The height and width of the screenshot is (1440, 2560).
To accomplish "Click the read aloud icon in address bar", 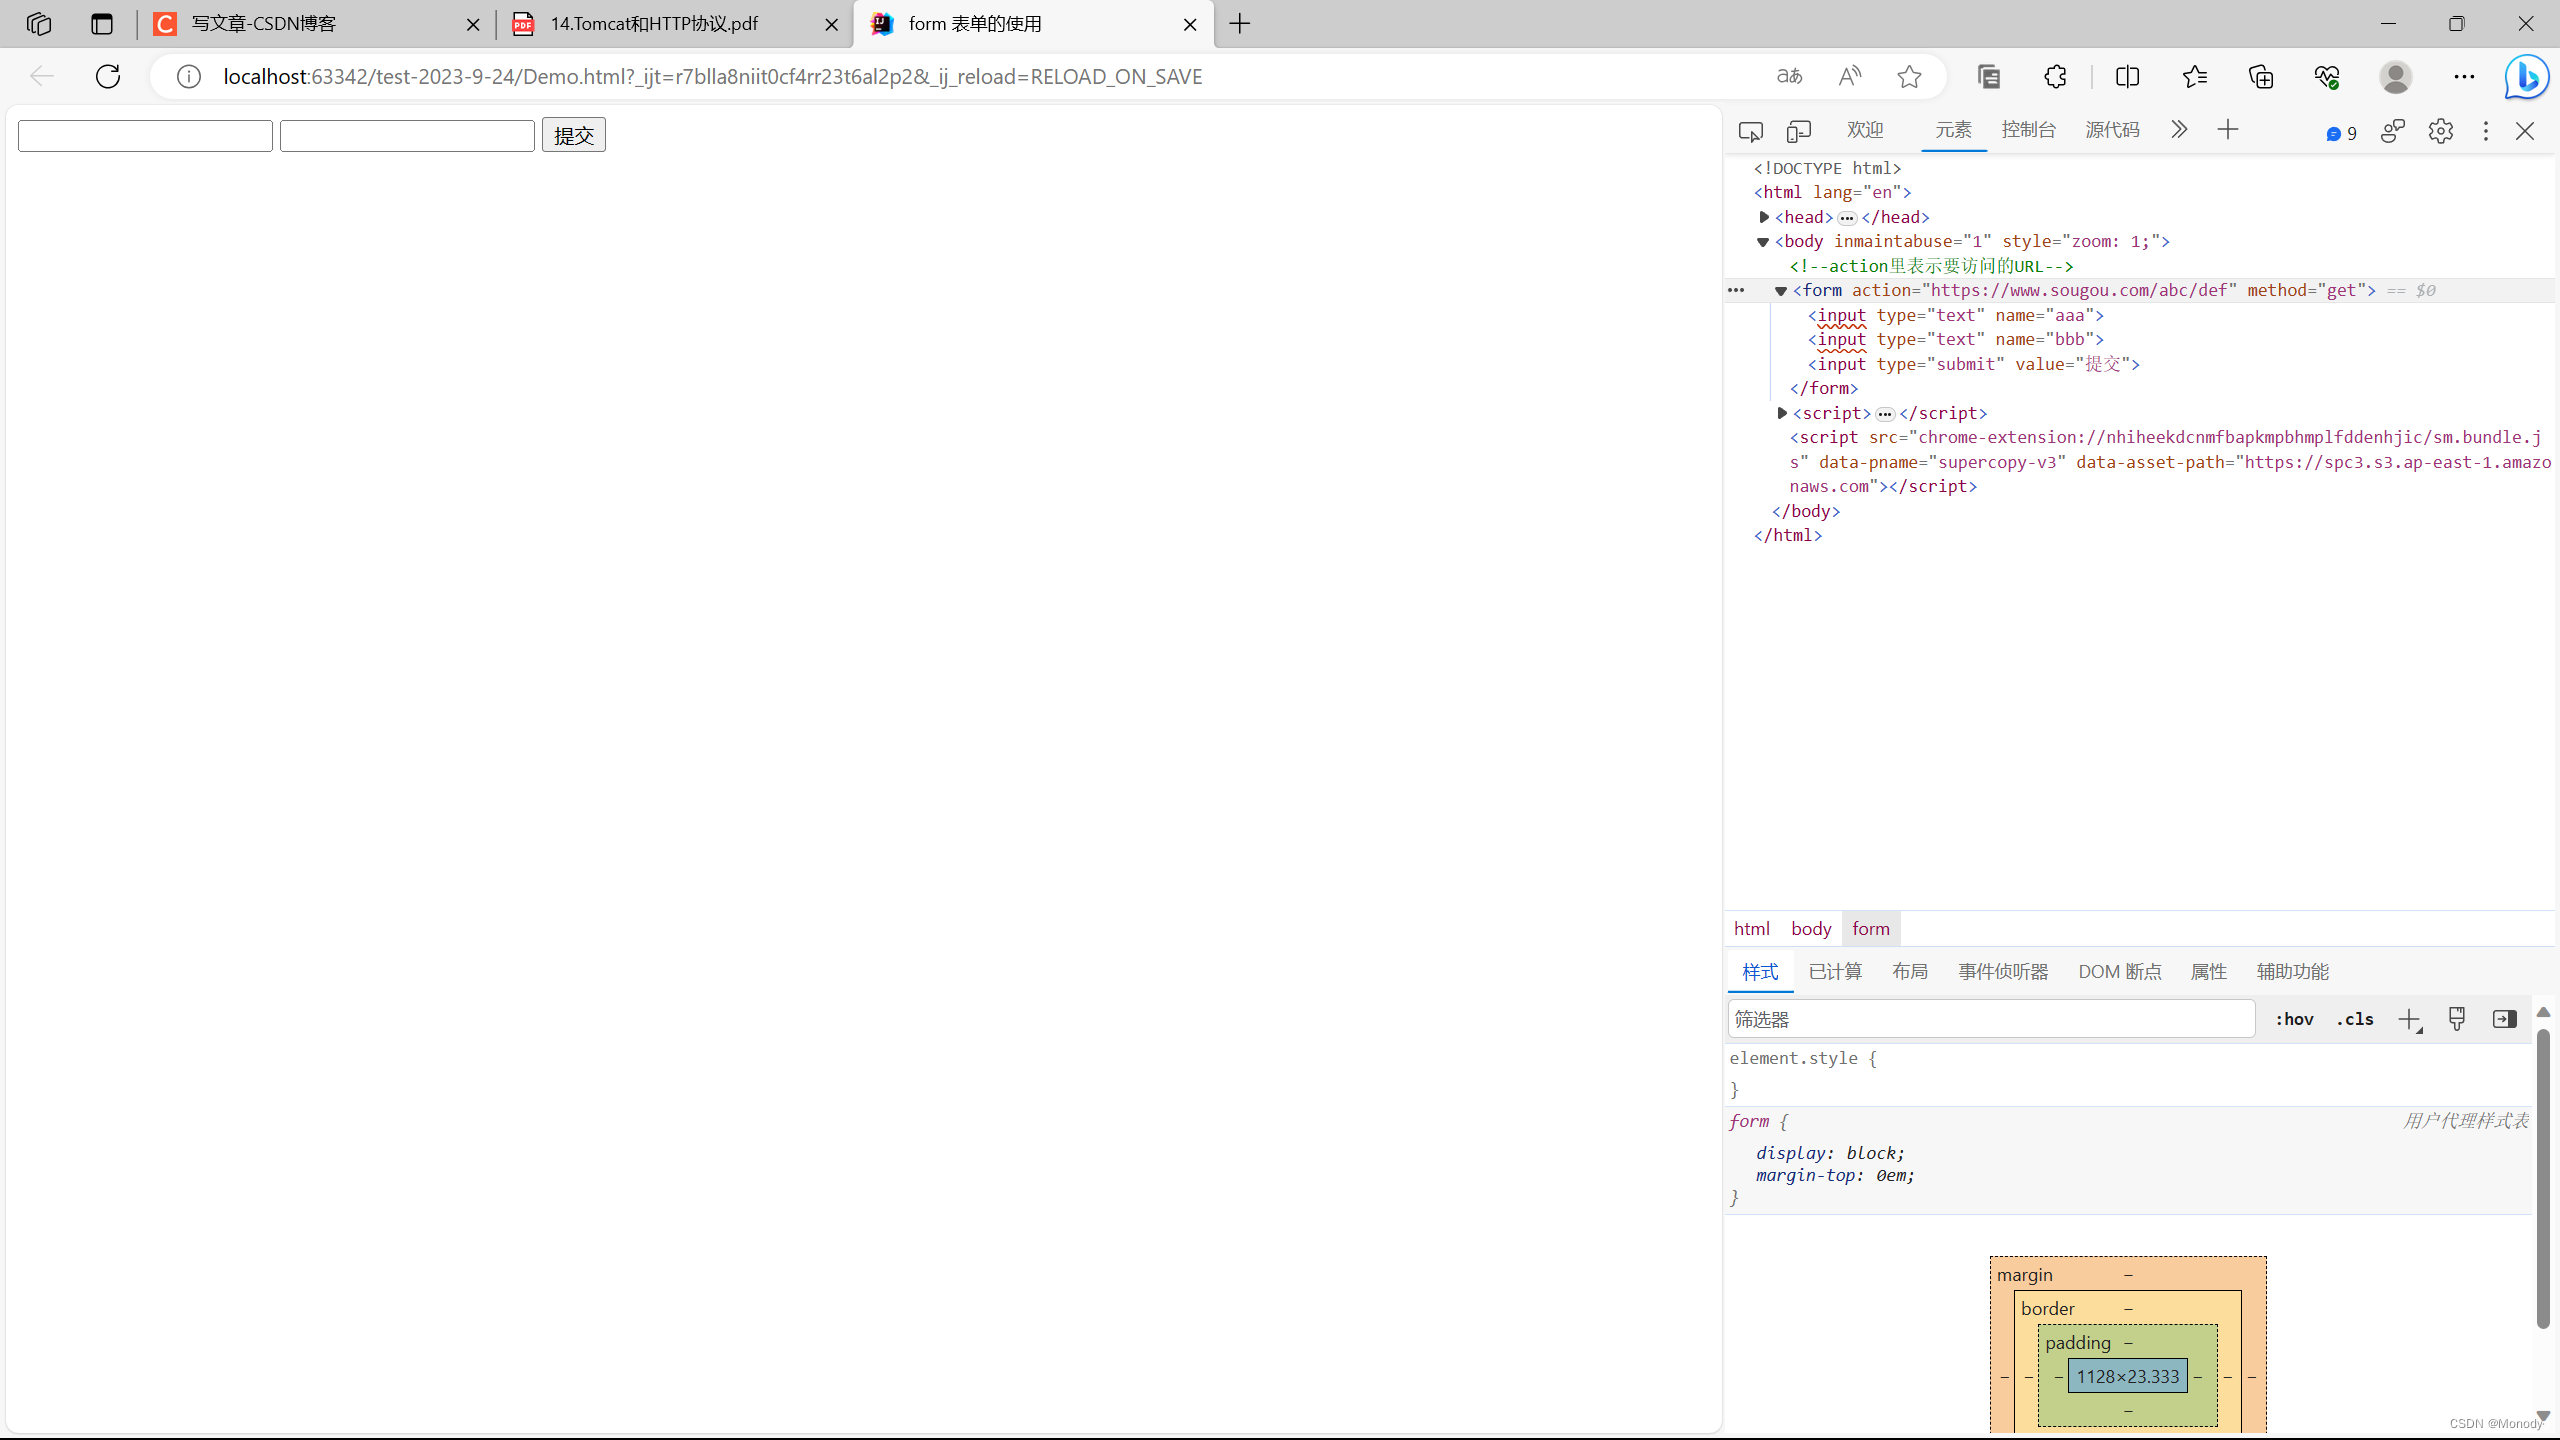I will pyautogui.click(x=1850, y=77).
